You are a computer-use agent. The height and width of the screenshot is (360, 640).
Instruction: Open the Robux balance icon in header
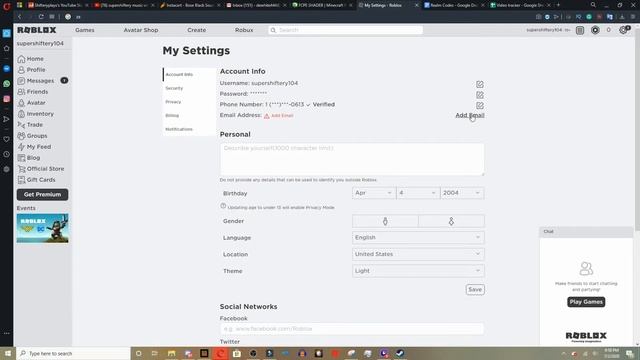(x=595, y=30)
